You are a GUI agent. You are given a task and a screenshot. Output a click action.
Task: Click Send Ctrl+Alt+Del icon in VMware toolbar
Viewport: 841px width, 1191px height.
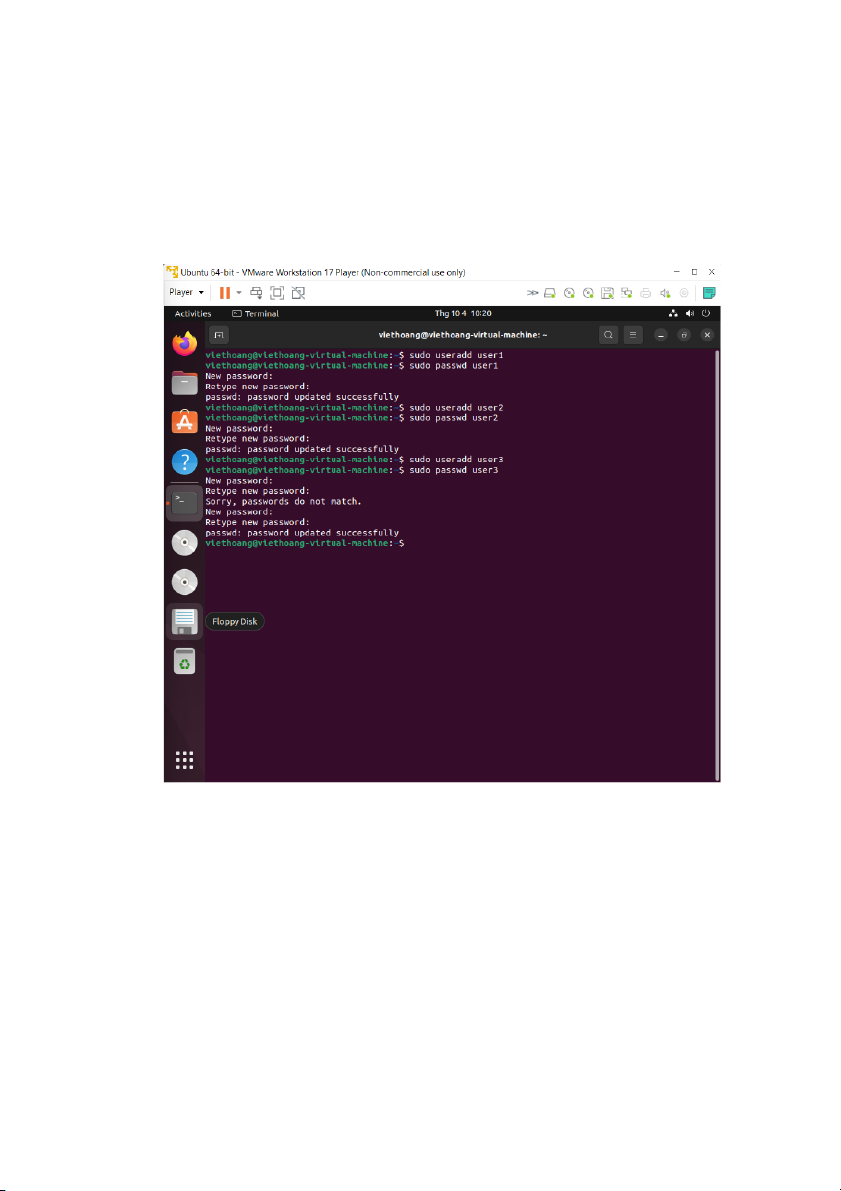[257, 292]
